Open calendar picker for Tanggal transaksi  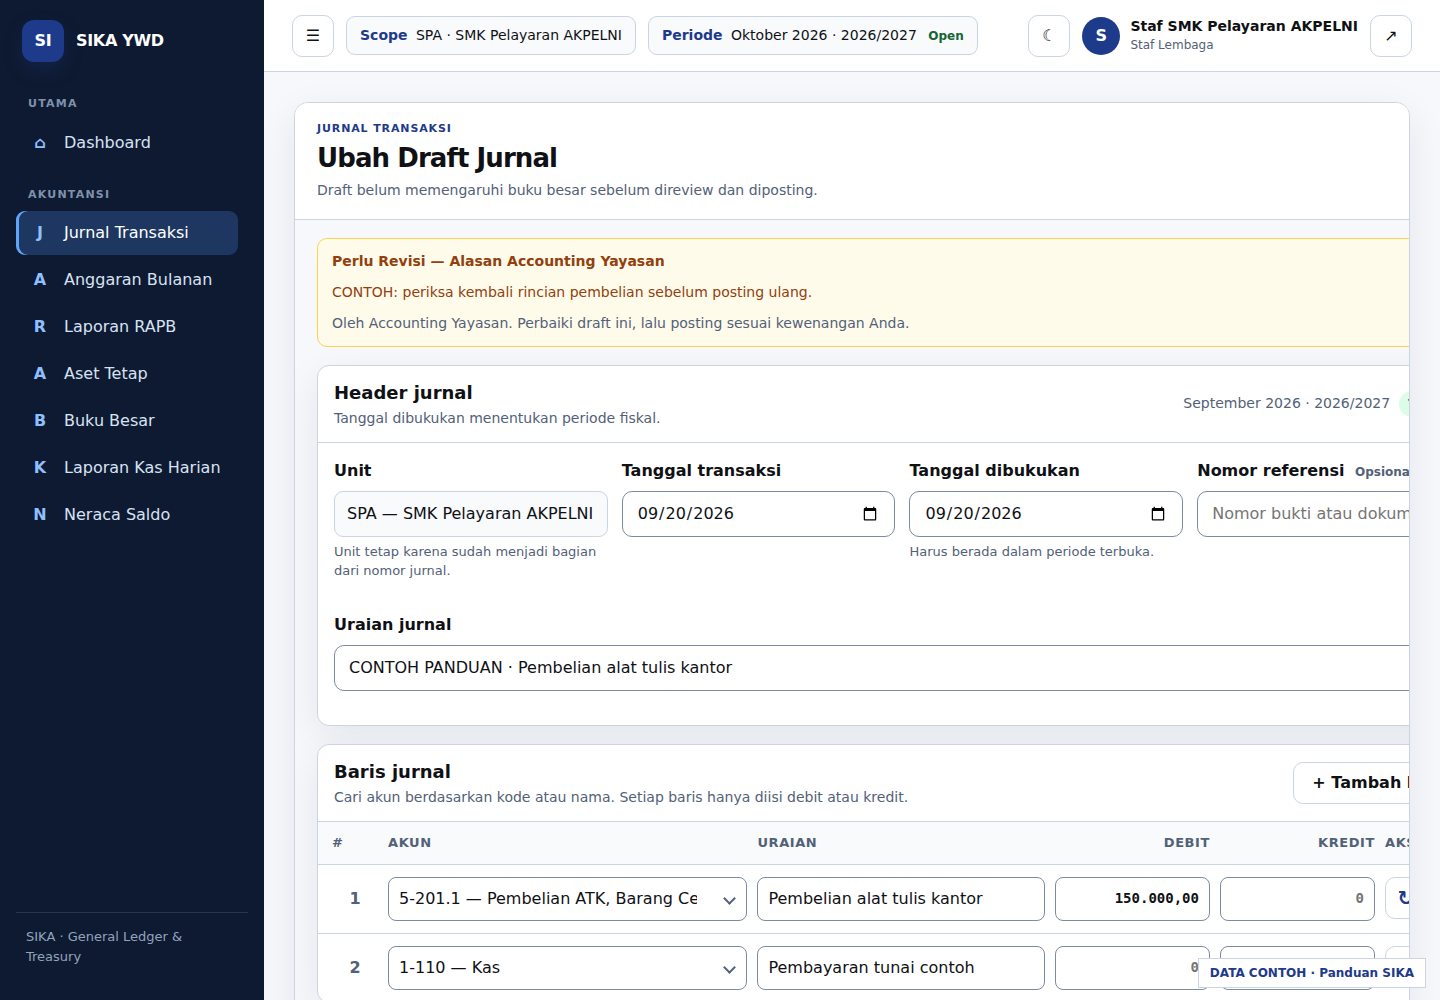tap(870, 514)
